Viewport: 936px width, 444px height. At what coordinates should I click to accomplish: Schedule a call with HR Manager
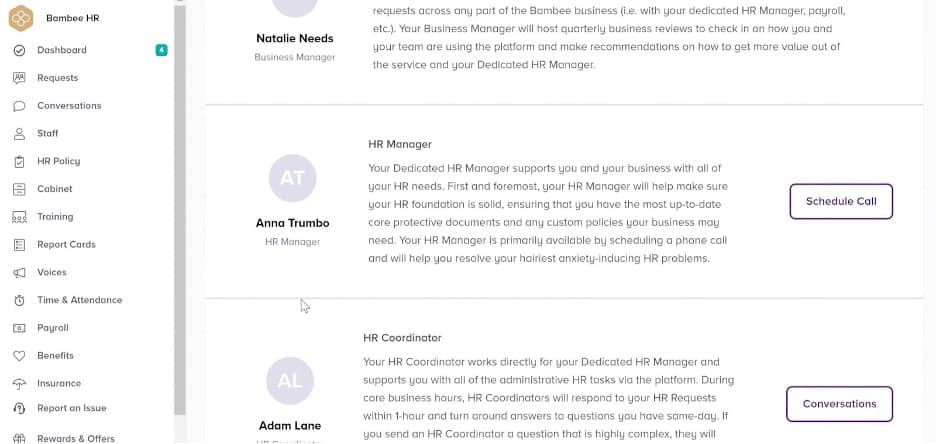click(840, 201)
